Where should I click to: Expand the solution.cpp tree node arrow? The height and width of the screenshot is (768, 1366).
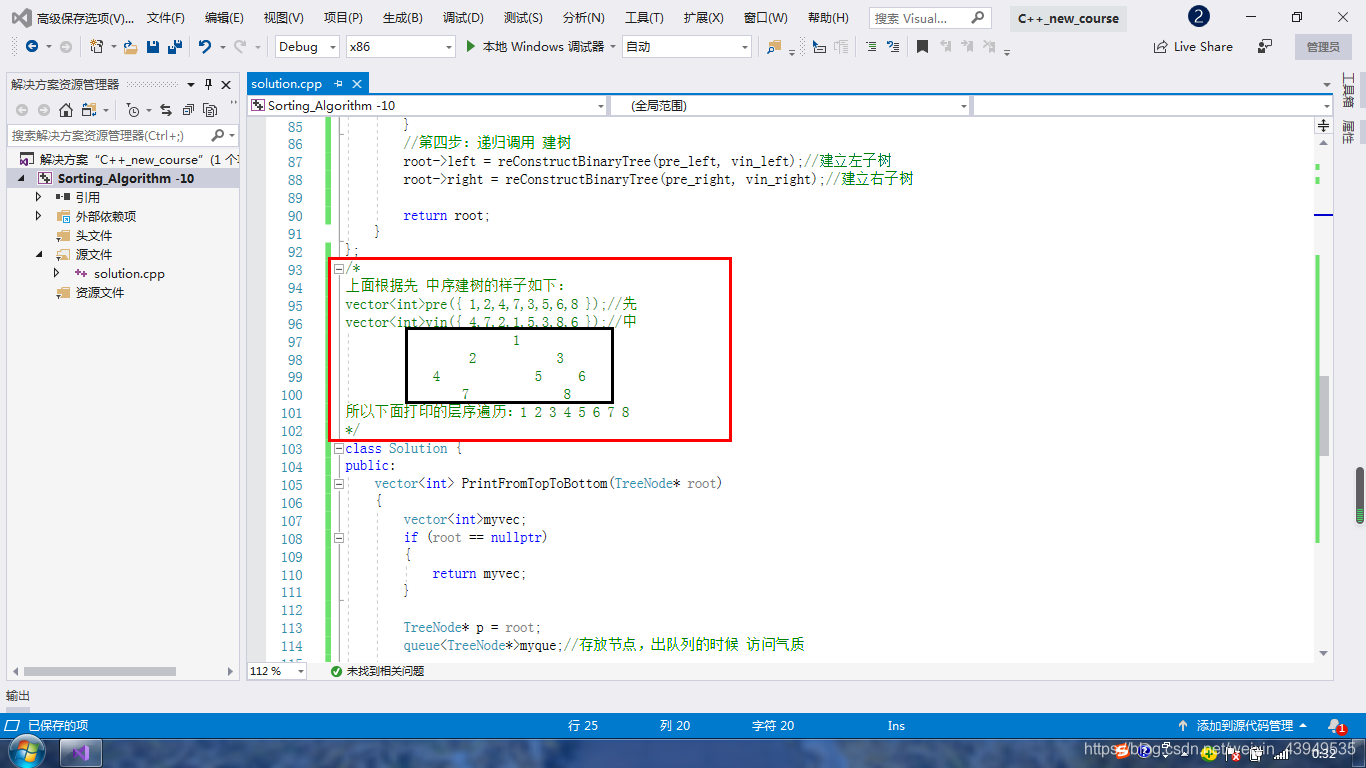[x=57, y=273]
